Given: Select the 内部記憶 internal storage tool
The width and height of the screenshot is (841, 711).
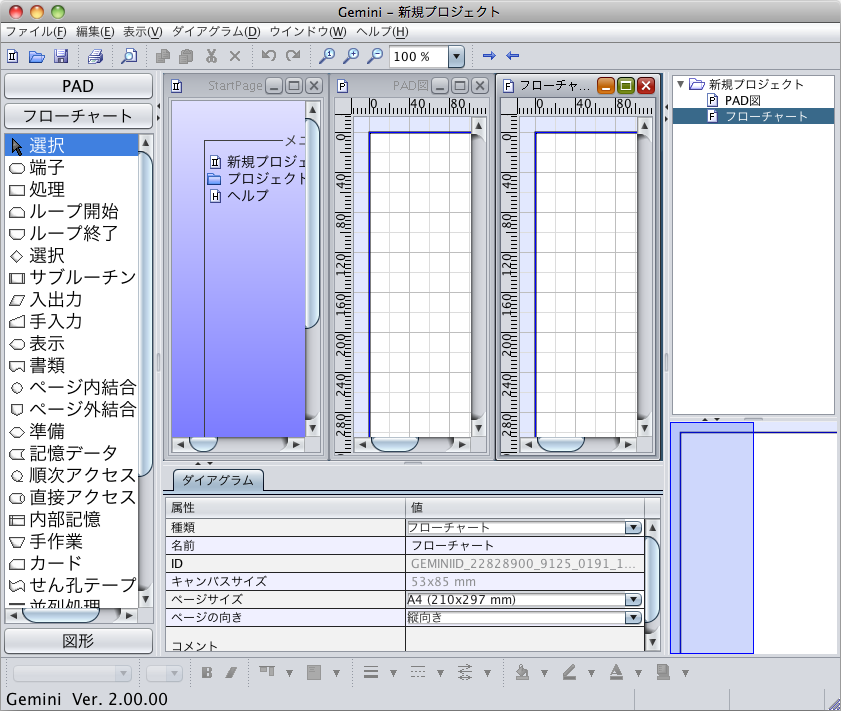Looking at the screenshot, I should point(71,519).
